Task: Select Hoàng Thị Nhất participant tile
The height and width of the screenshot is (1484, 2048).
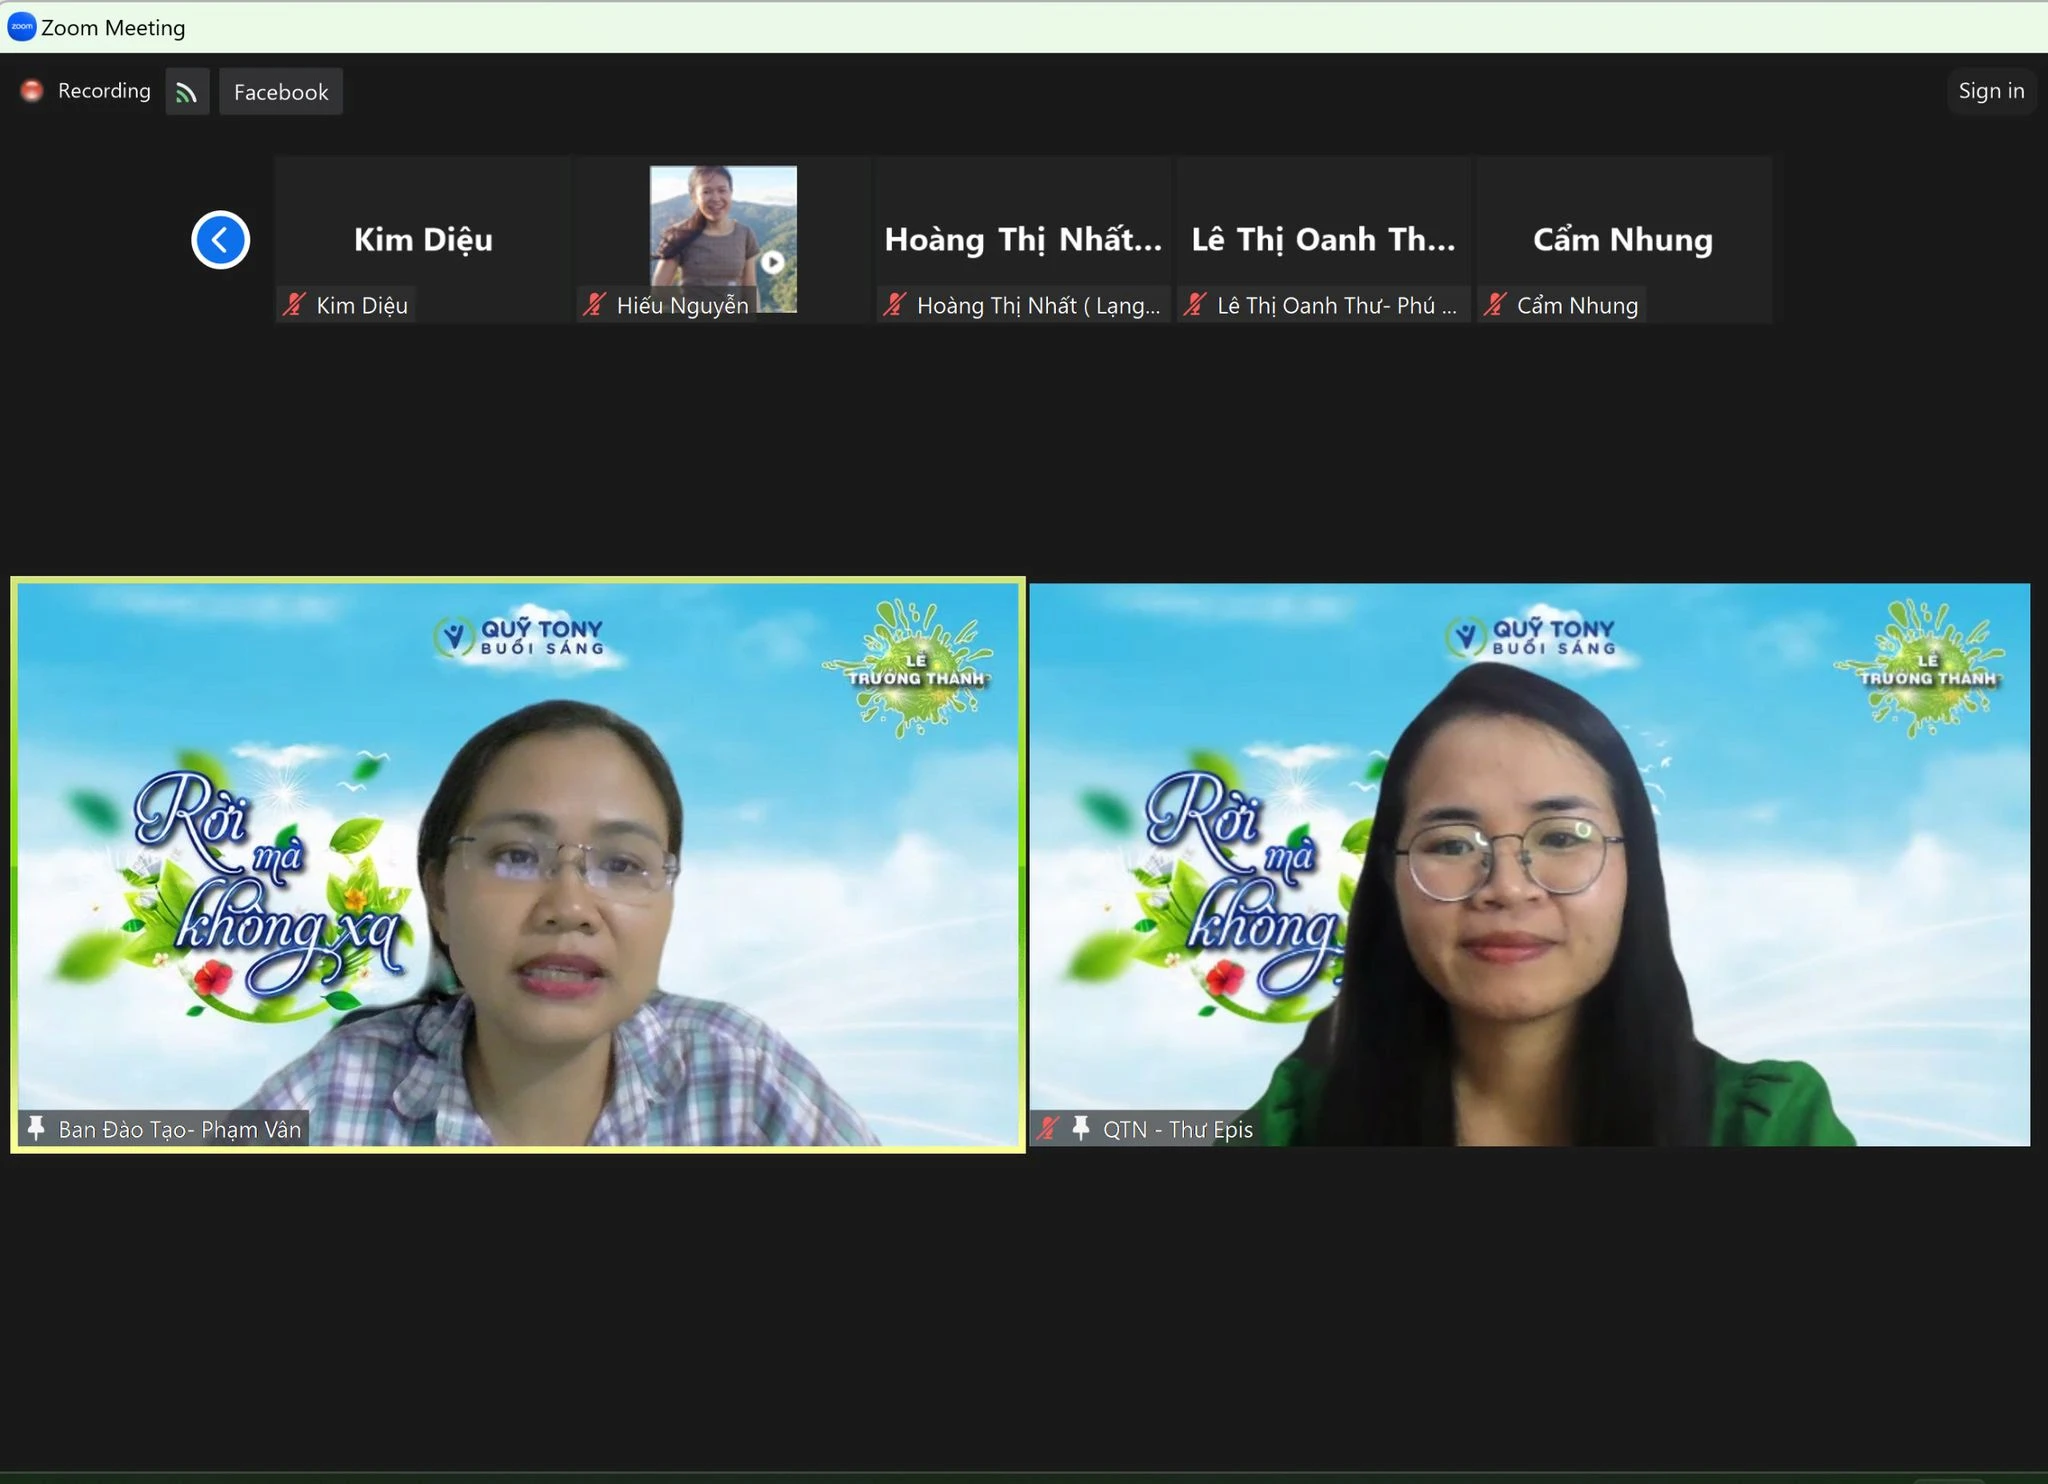Action: coord(1022,238)
